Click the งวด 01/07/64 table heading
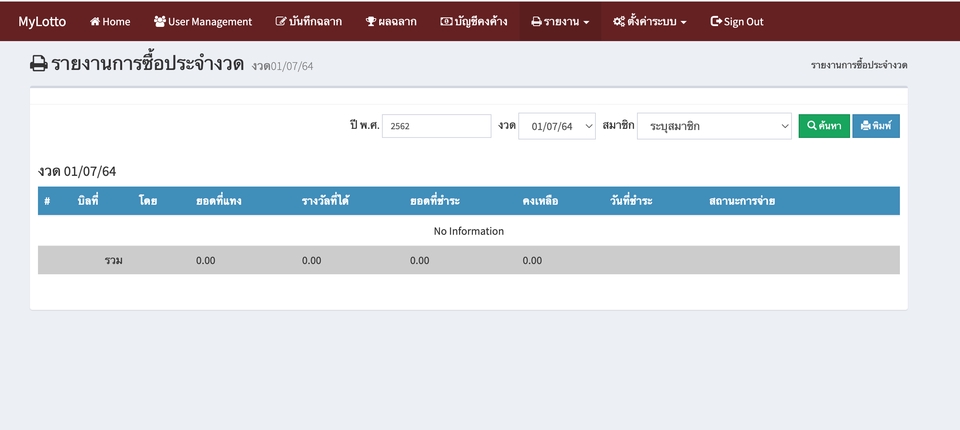The width and height of the screenshot is (960, 430). tap(77, 172)
